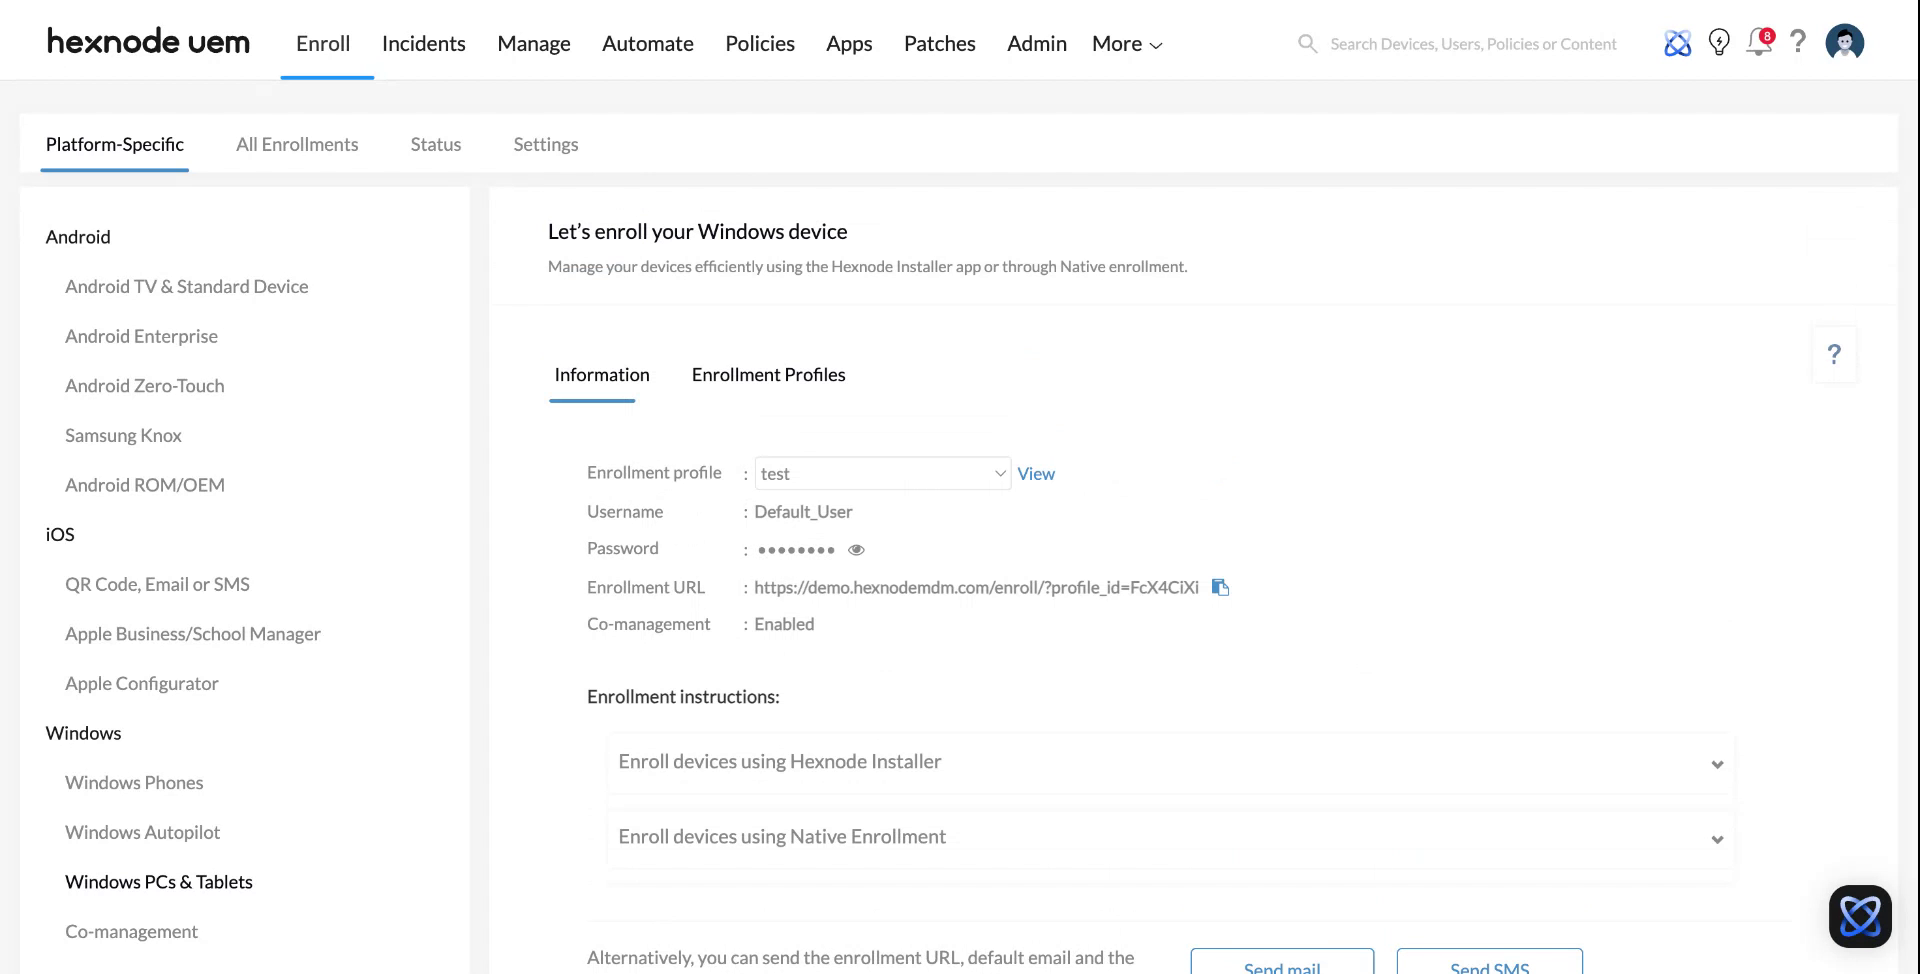Open the chat widget at bottom right
Image resolution: width=1920 pixels, height=974 pixels.
pos(1860,915)
